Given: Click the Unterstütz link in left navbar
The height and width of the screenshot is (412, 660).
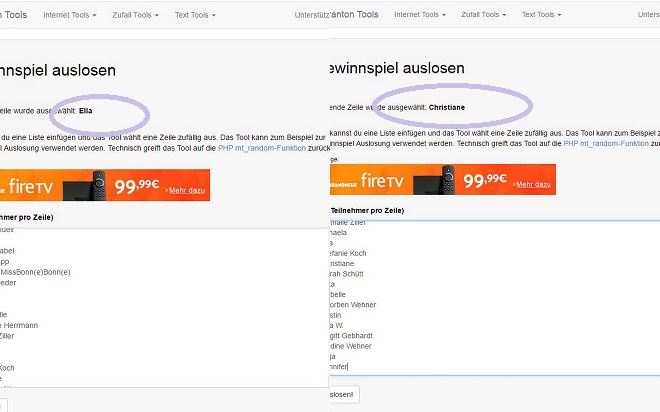Looking at the screenshot, I should pyautogui.click(x=312, y=15).
